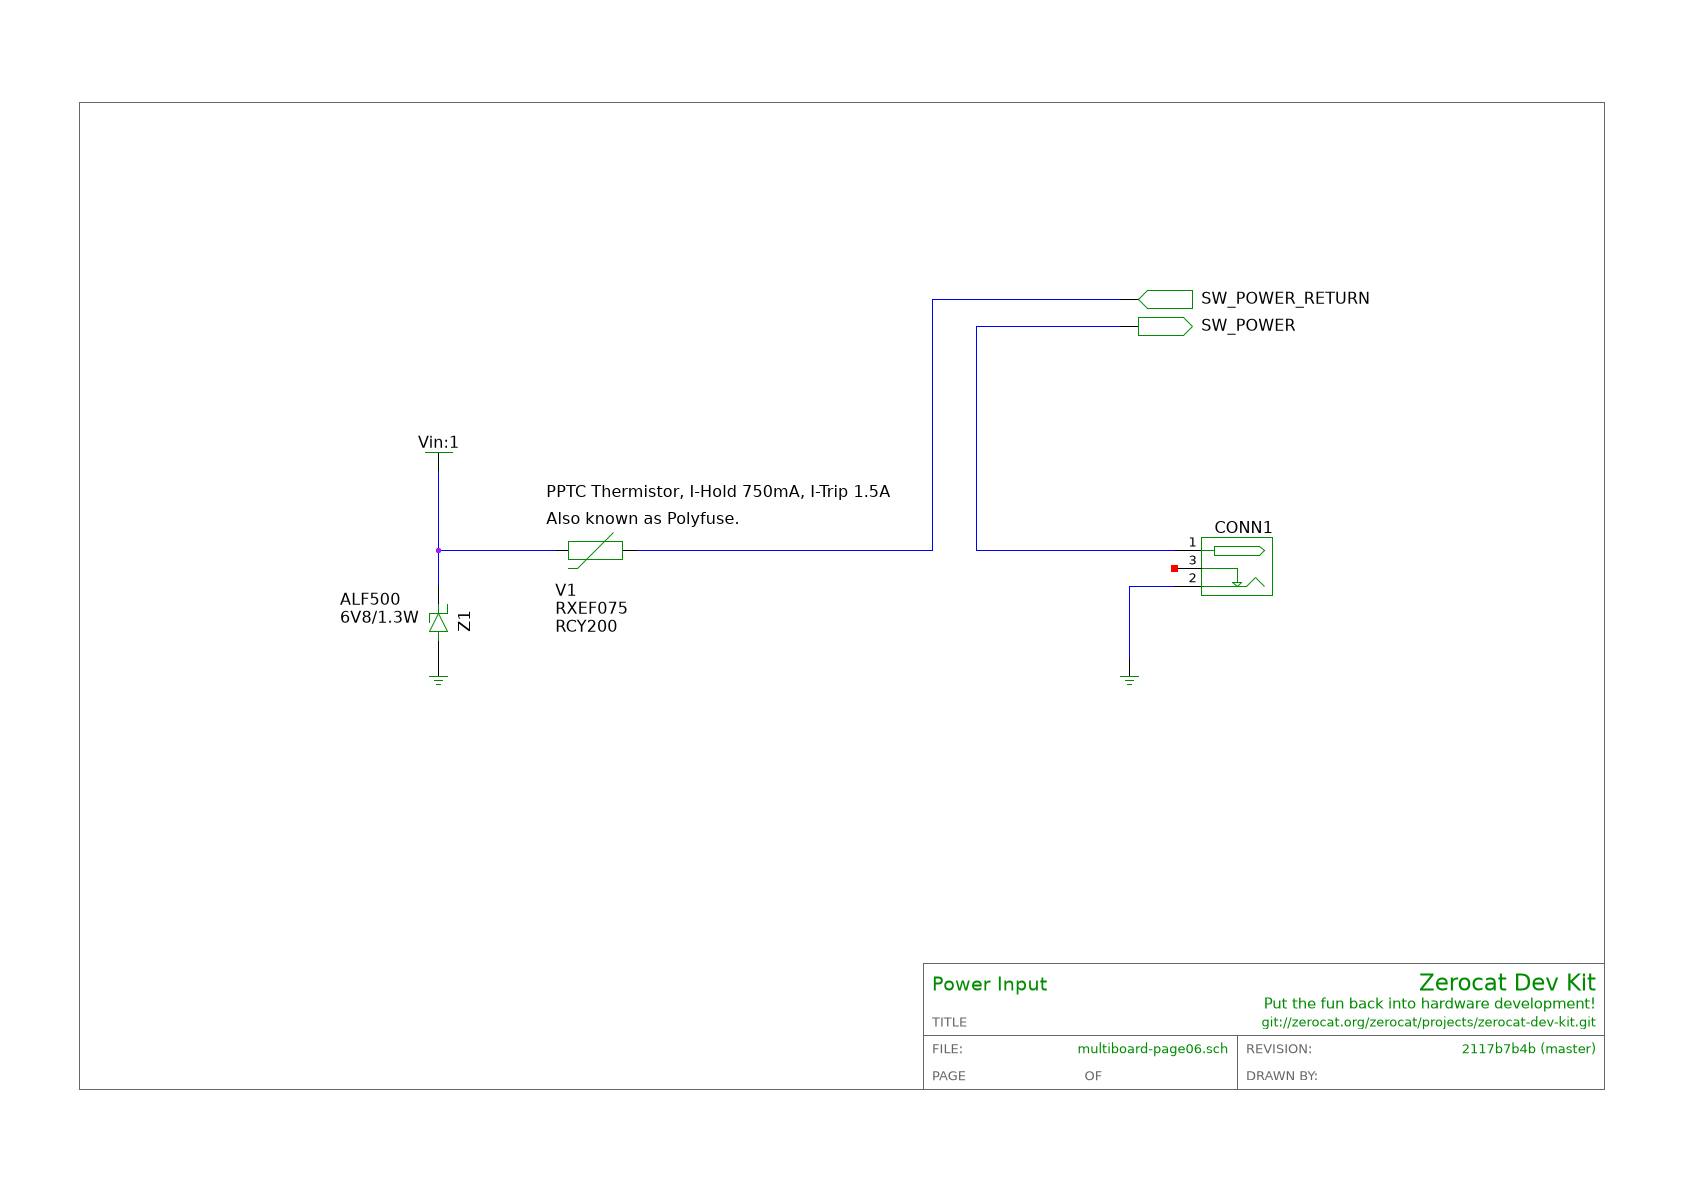Screen dimensions: 1684x1191
Task: Click the purple junction dot near Vin
Action: coord(438,550)
